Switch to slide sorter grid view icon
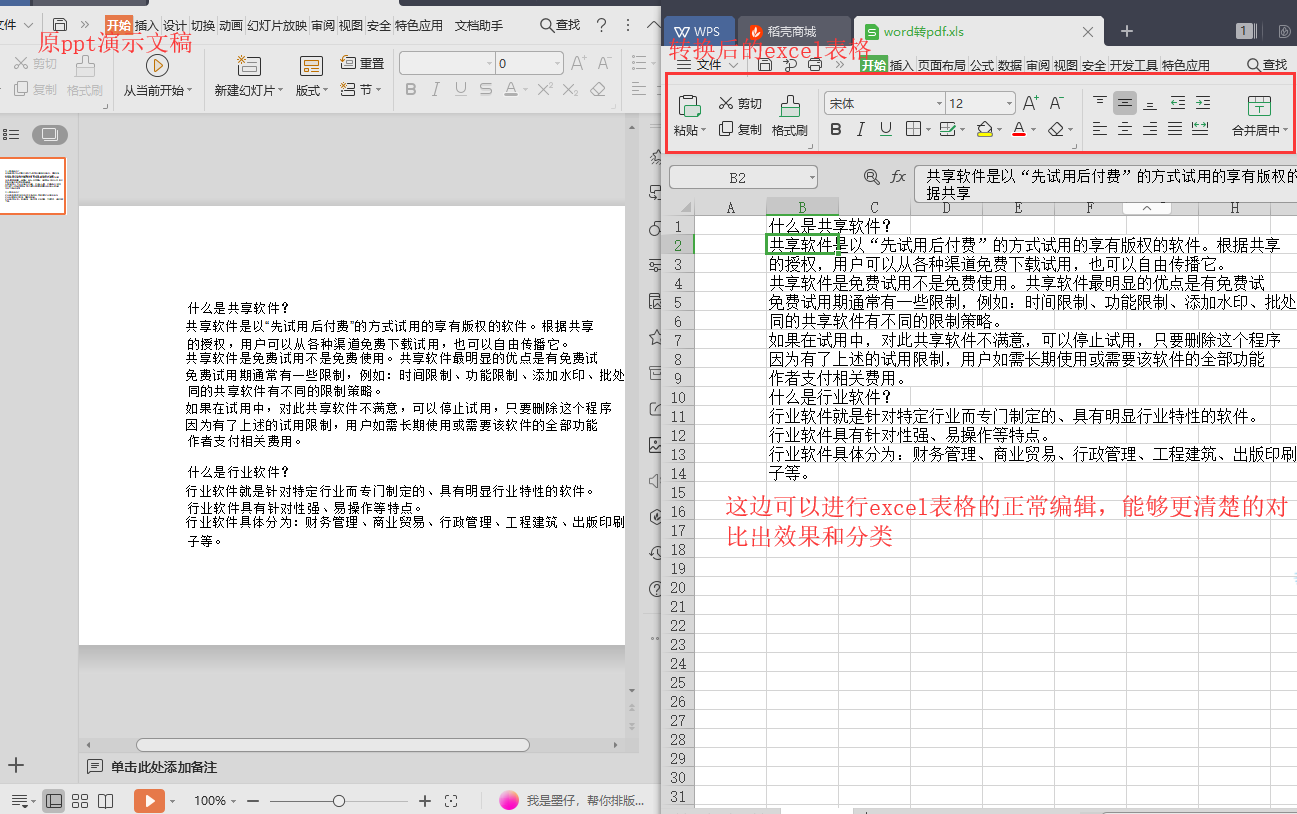 [x=80, y=801]
